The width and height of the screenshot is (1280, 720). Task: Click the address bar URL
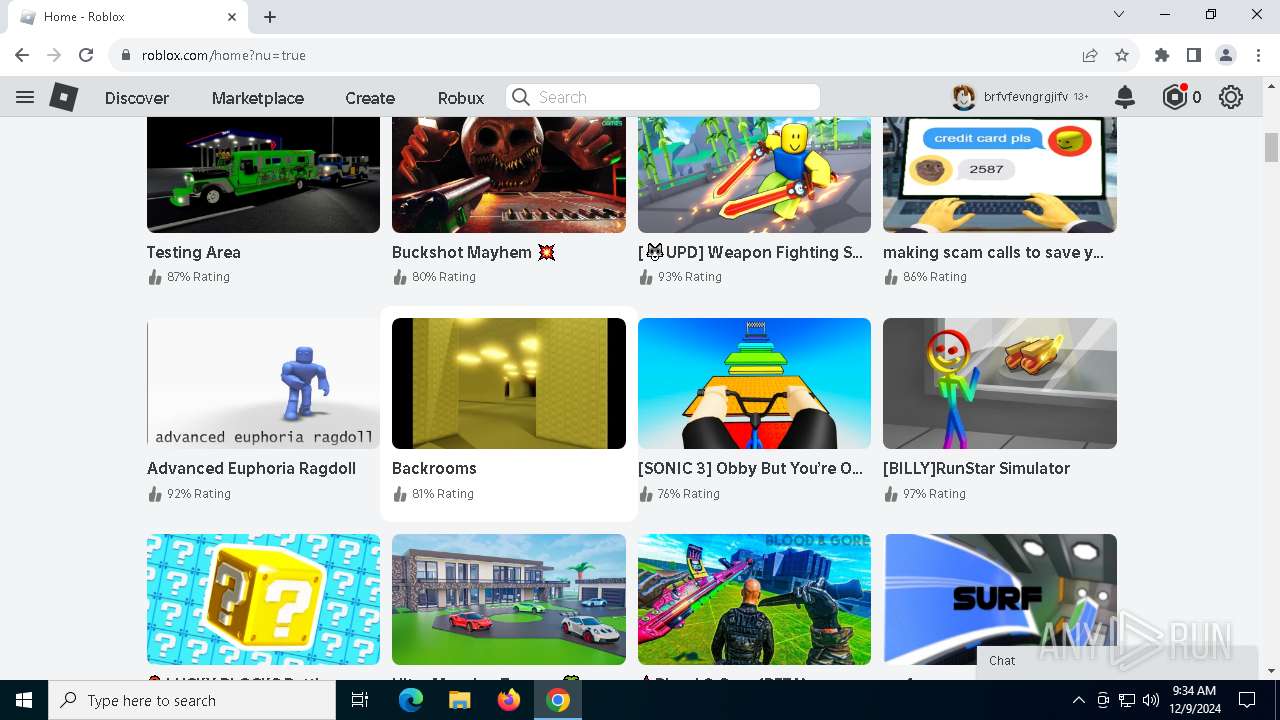coord(224,55)
